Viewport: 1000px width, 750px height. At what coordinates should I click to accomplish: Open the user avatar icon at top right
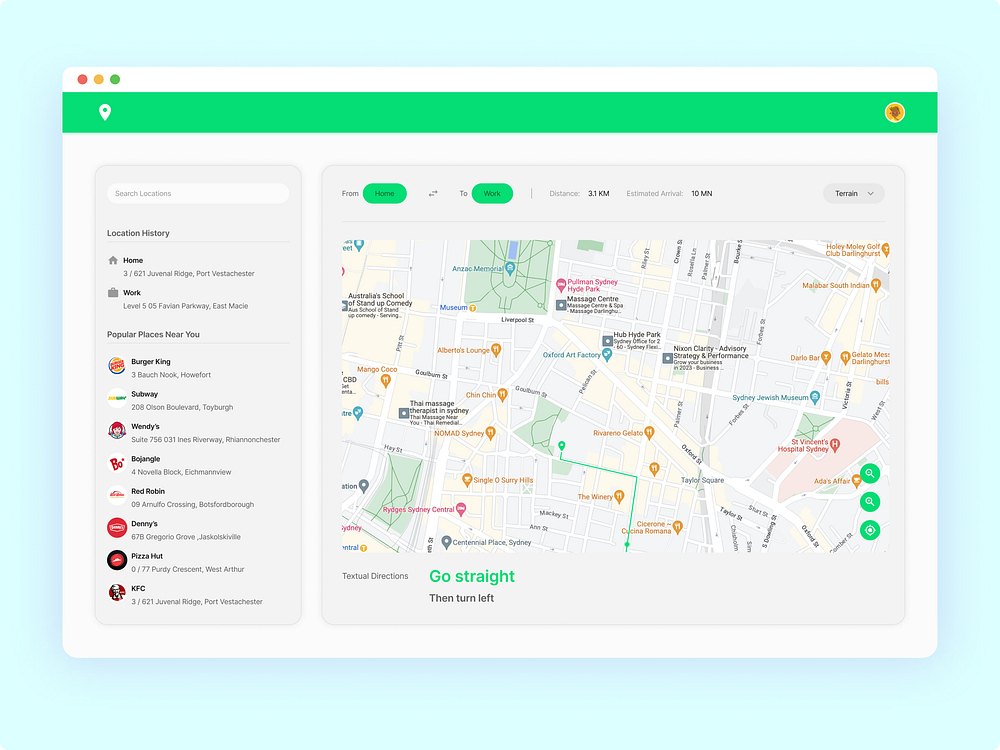(x=895, y=113)
